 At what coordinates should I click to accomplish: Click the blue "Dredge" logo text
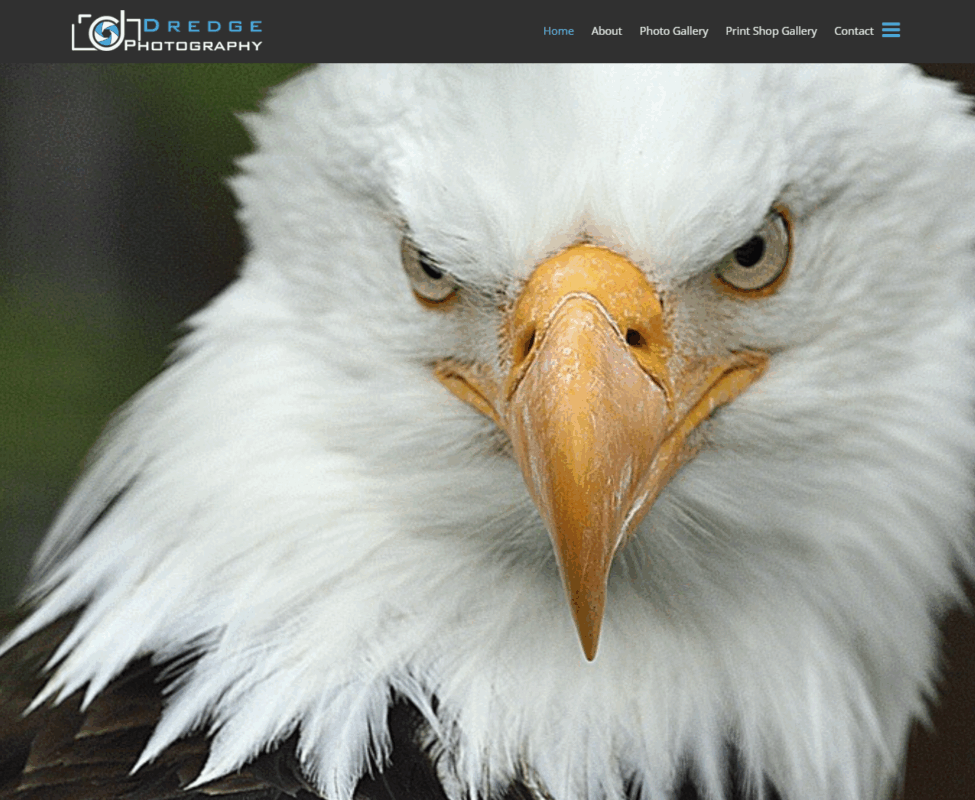point(203,25)
